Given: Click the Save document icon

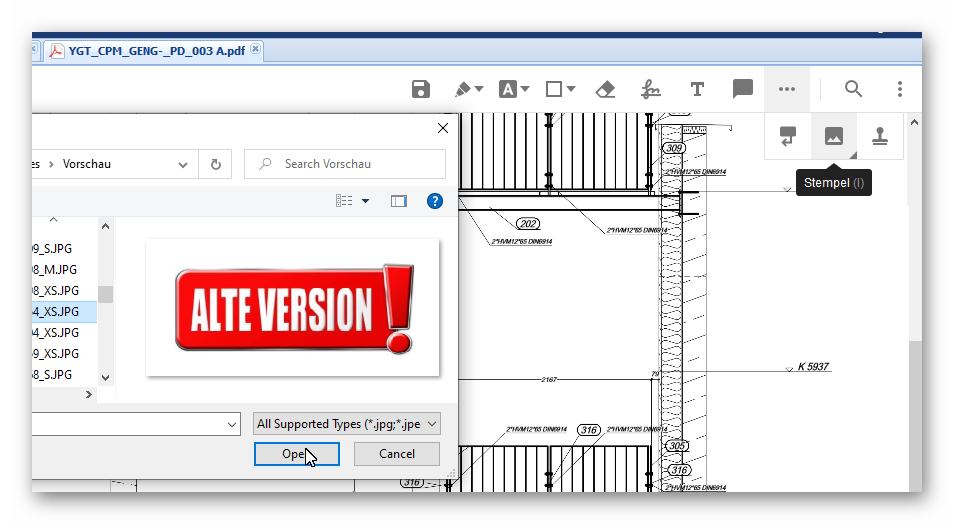Looking at the screenshot, I should coord(421,89).
